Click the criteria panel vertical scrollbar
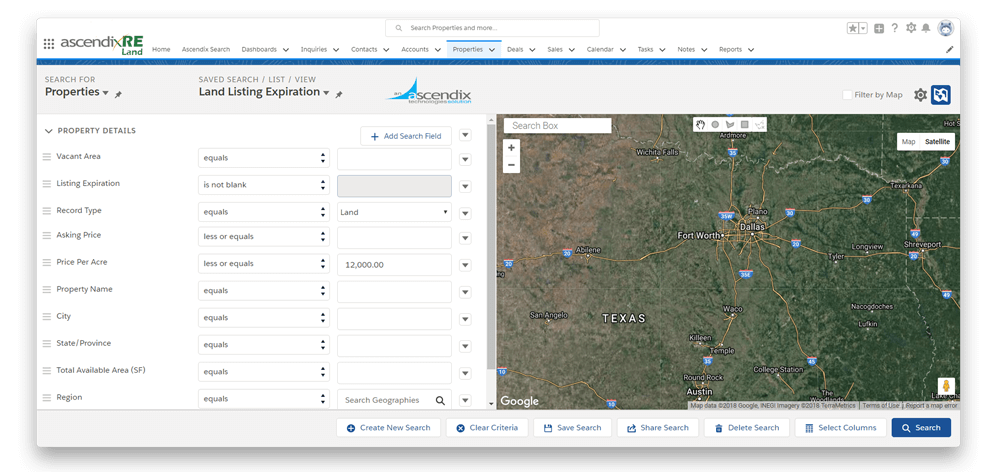1000x472 pixels. click(x=490, y=247)
